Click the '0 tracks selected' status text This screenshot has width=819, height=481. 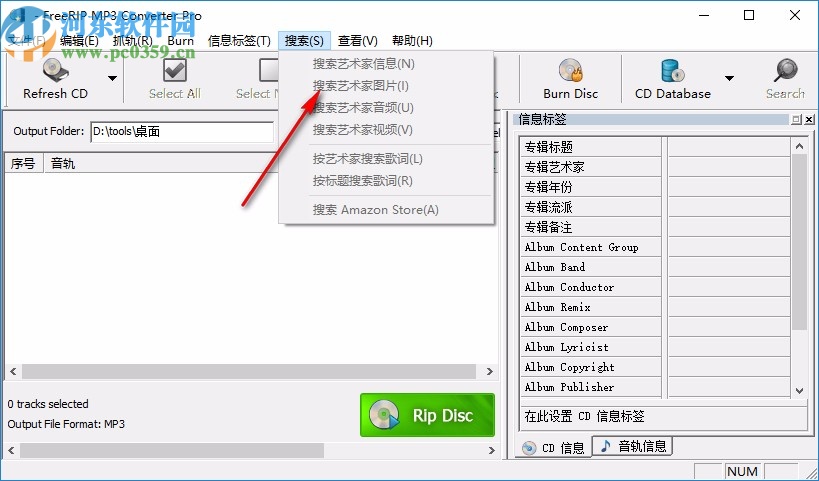point(48,404)
